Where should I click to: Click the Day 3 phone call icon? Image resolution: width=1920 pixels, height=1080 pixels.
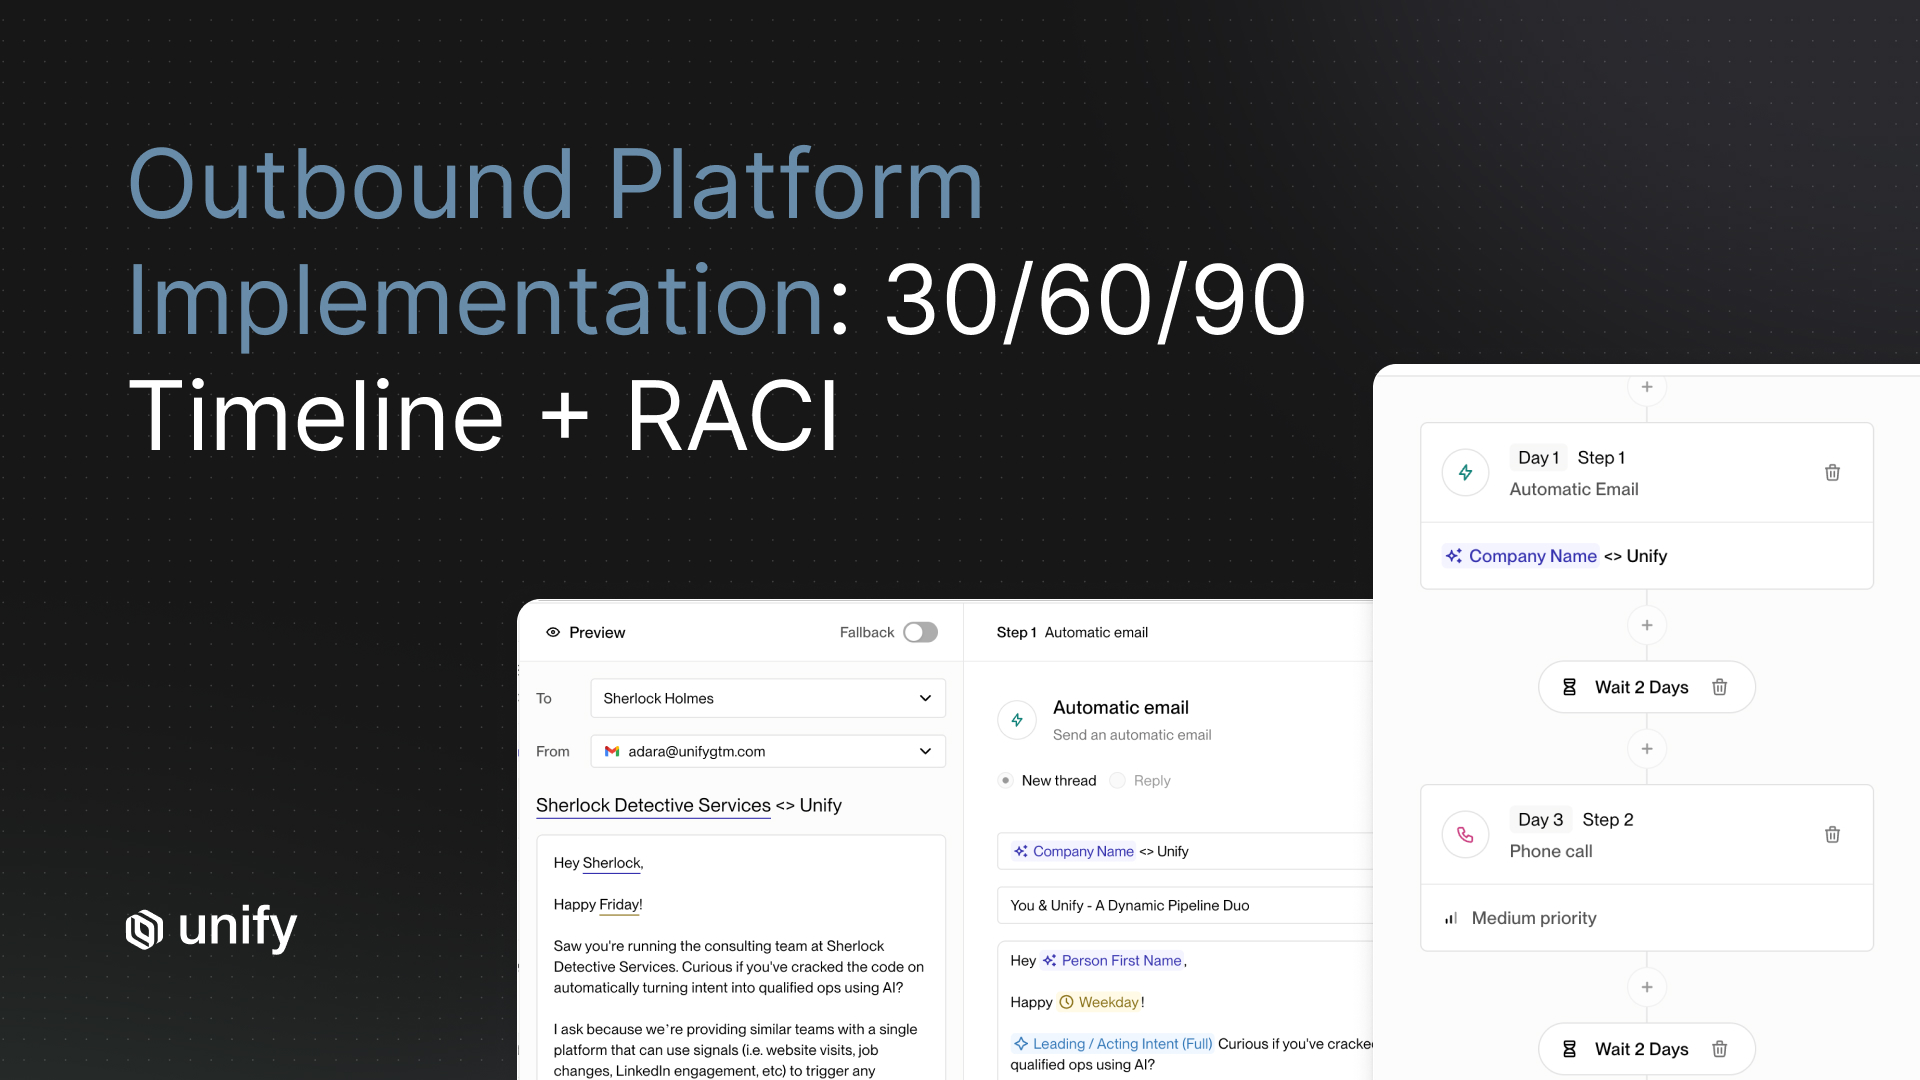1466,834
